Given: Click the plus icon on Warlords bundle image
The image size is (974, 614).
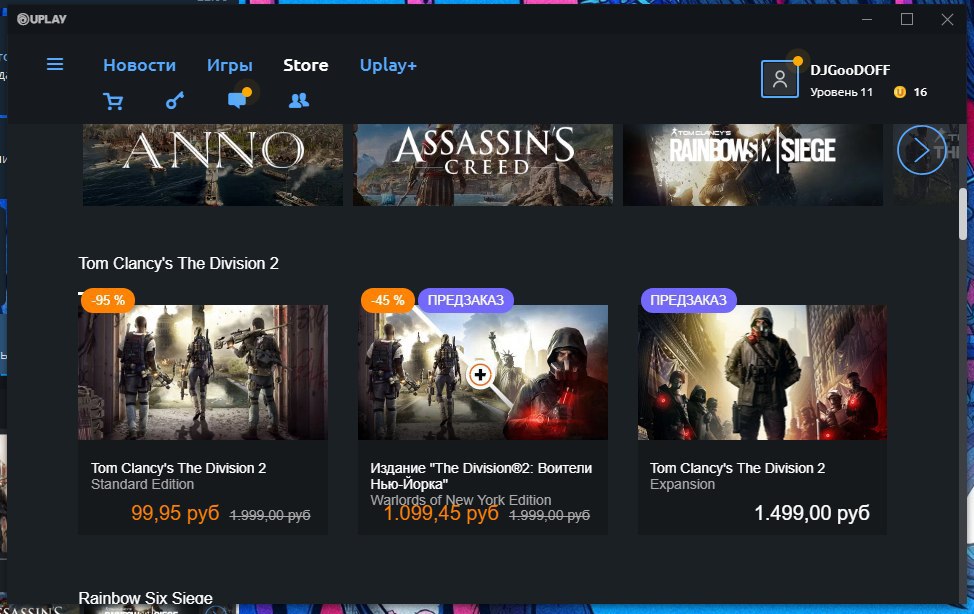Looking at the screenshot, I should 480,375.
